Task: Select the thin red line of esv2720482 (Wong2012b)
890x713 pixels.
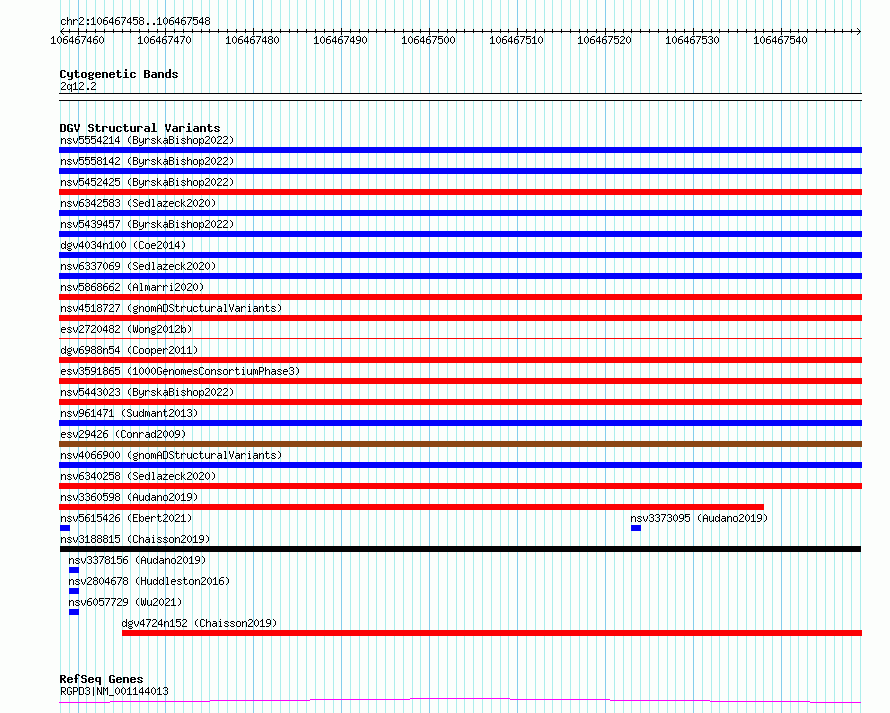Action: [x=460, y=339]
